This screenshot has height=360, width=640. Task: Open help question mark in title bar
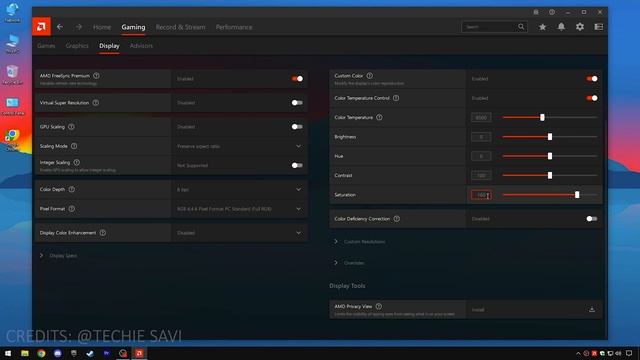pyautogui.click(x=552, y=12)
